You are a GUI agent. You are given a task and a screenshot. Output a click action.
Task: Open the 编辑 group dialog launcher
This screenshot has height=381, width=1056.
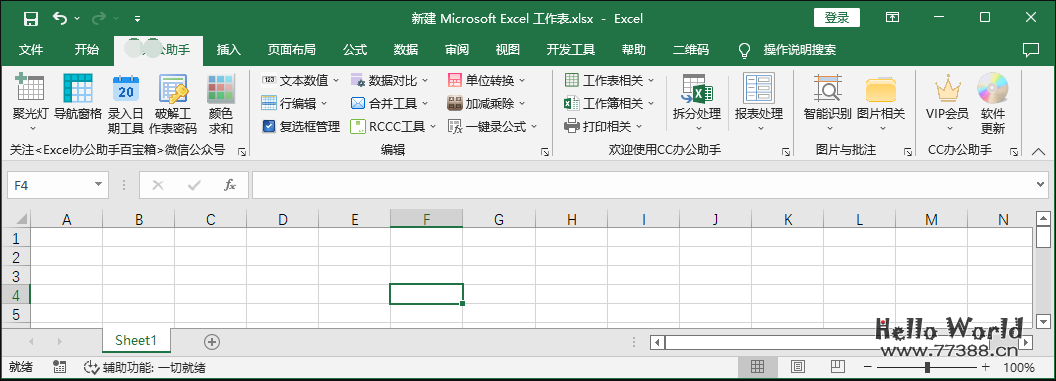point(545,153)
